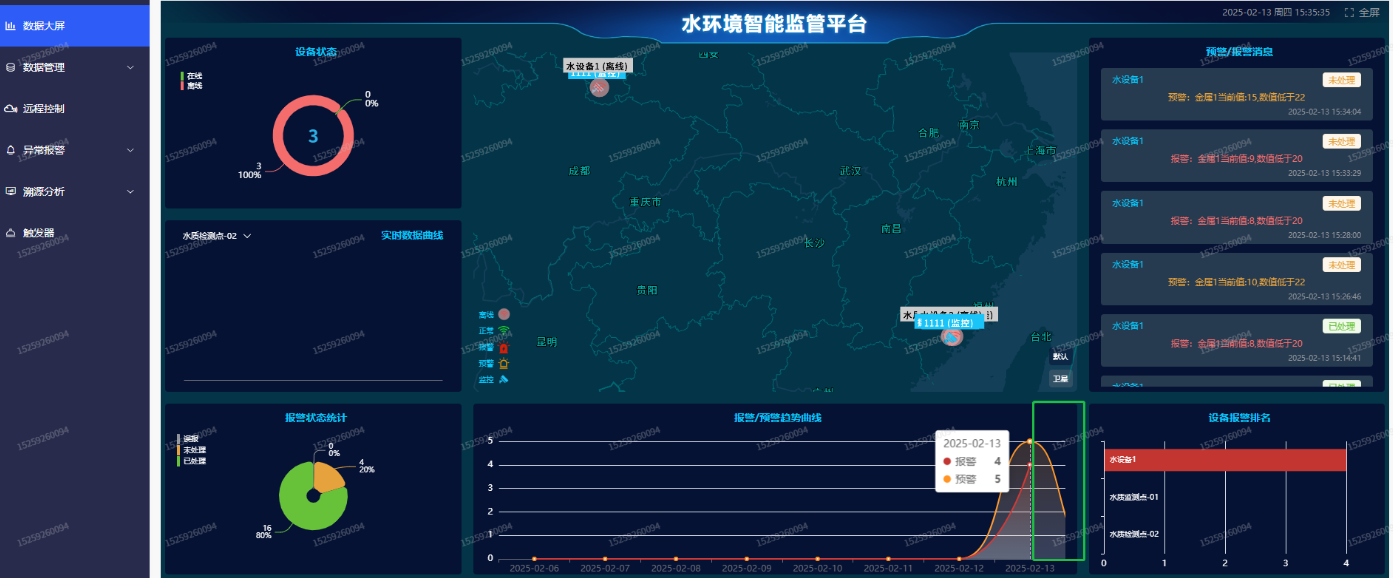Image resolution: width=1393 pixels, height=578 pixels.
Task: Expand the 数据管理 sidebar submenu
Action: point(130,68)
